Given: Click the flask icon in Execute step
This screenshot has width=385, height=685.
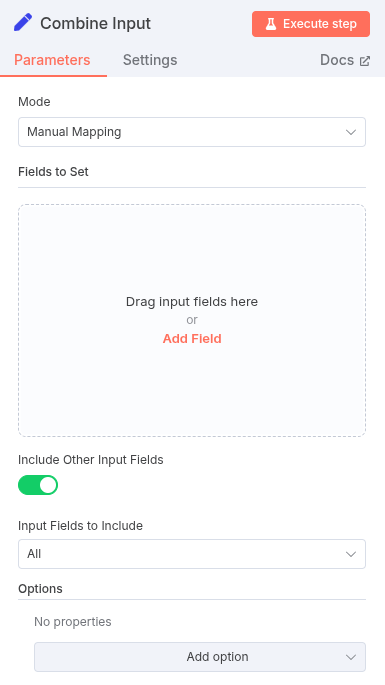Looking at the screenshot, I should click(x=271, y=24).
